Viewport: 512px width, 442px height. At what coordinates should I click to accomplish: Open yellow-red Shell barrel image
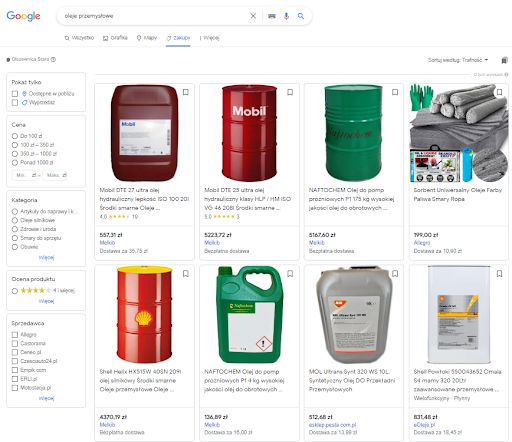(x=144, y=314)
